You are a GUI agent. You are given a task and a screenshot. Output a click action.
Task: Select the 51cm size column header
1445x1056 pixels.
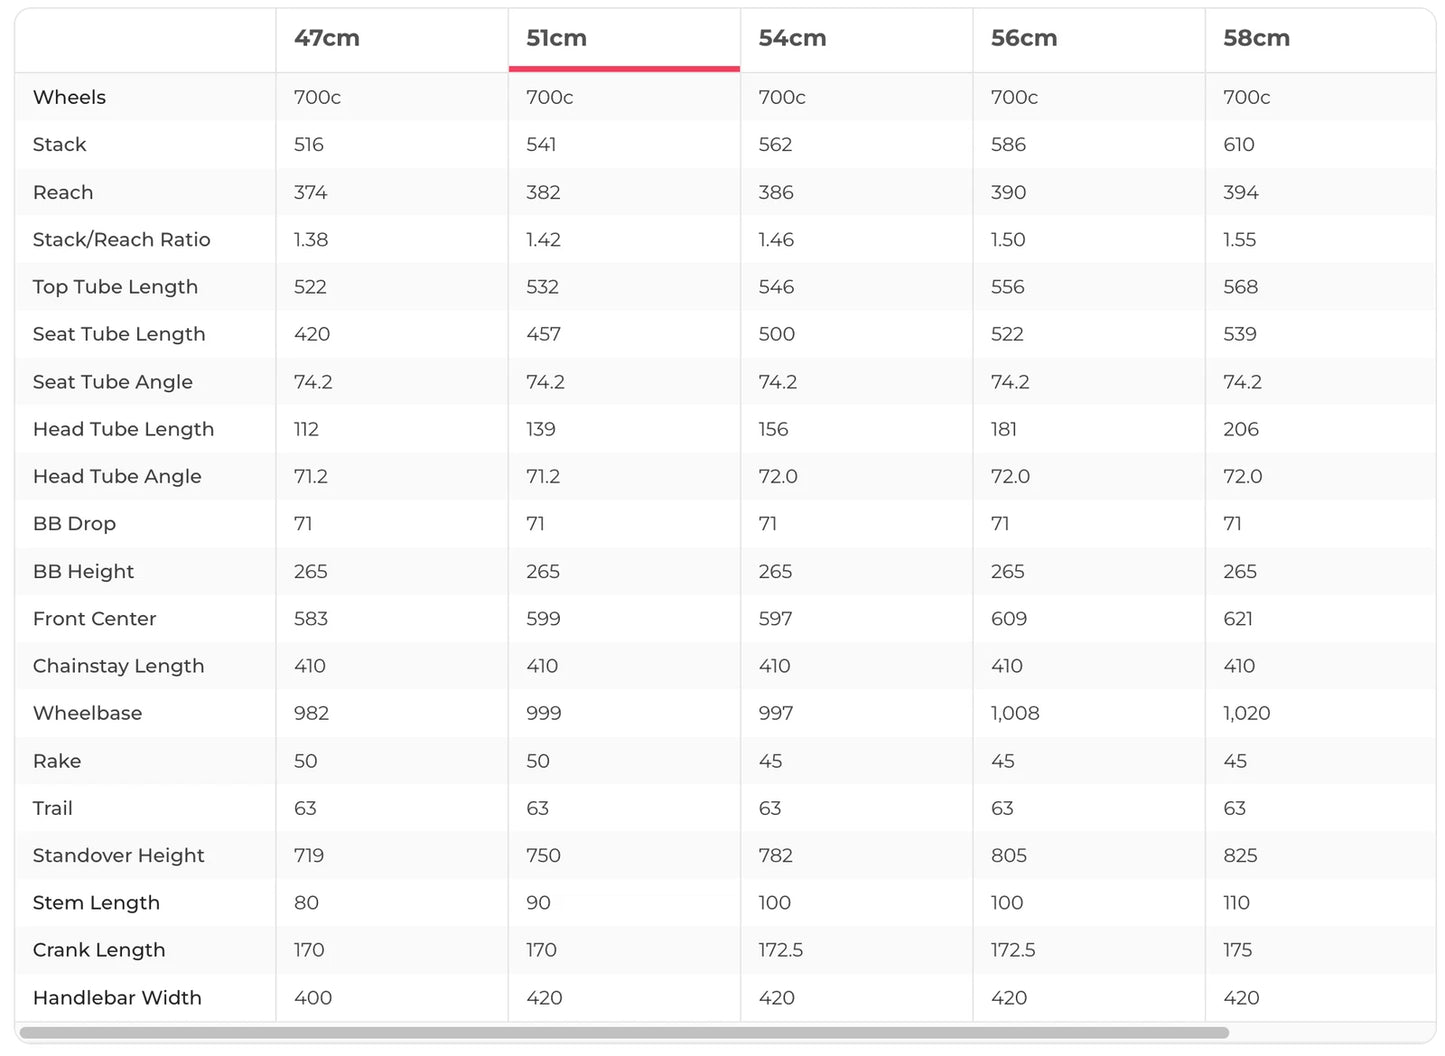click(x=557, y=39)
